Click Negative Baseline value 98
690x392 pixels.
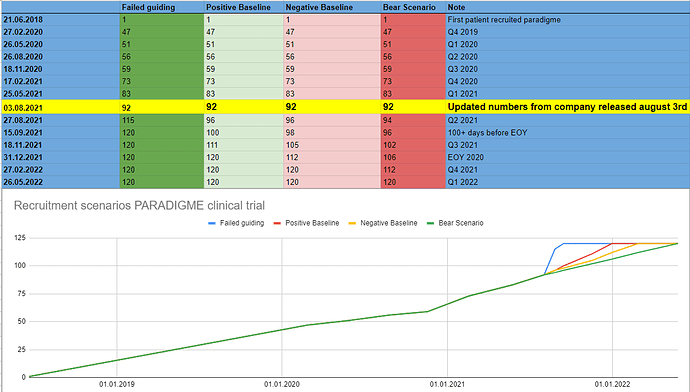click(332, 132)
